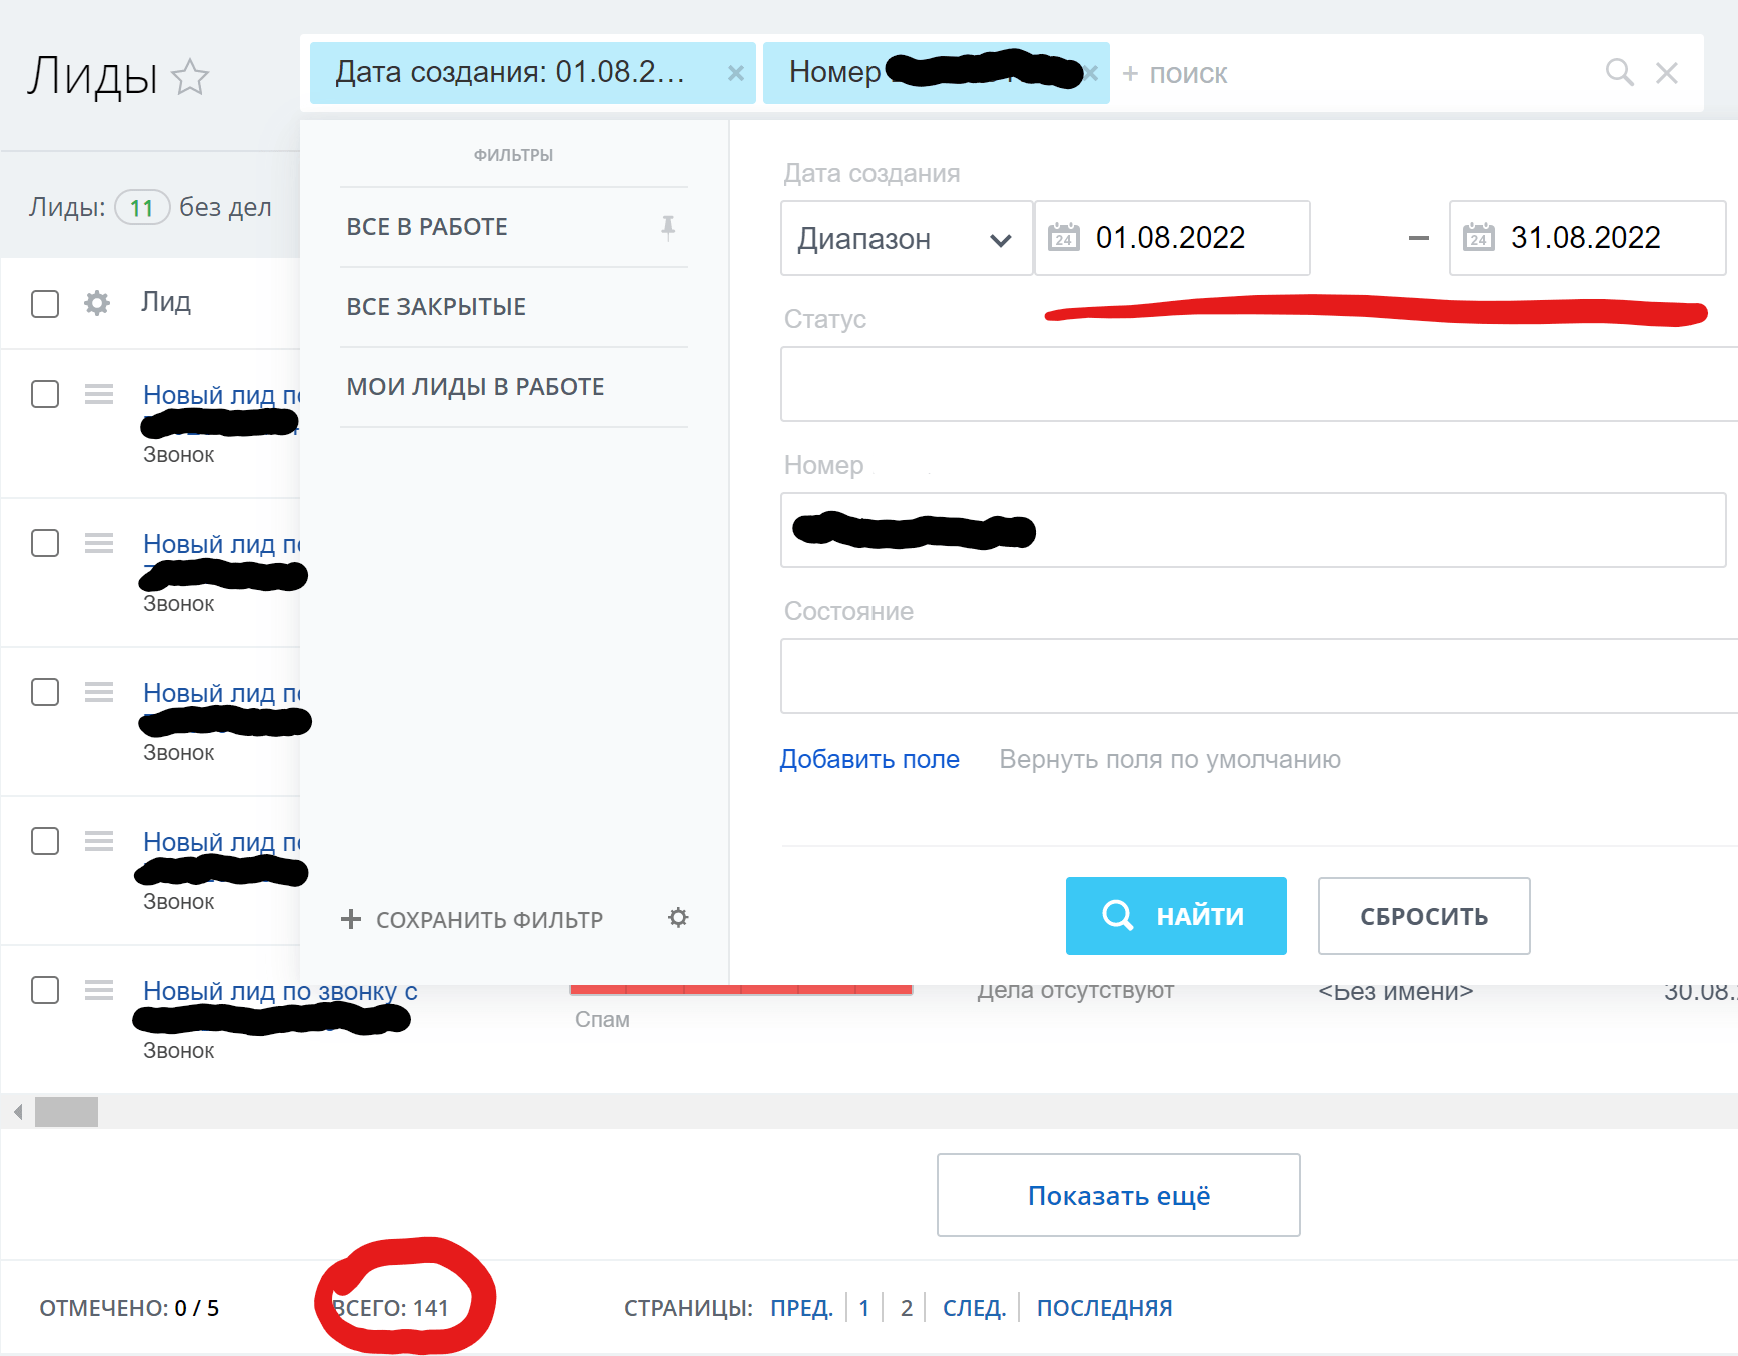
Task: Open row menu for third lead
Action: tap(99, 692)
